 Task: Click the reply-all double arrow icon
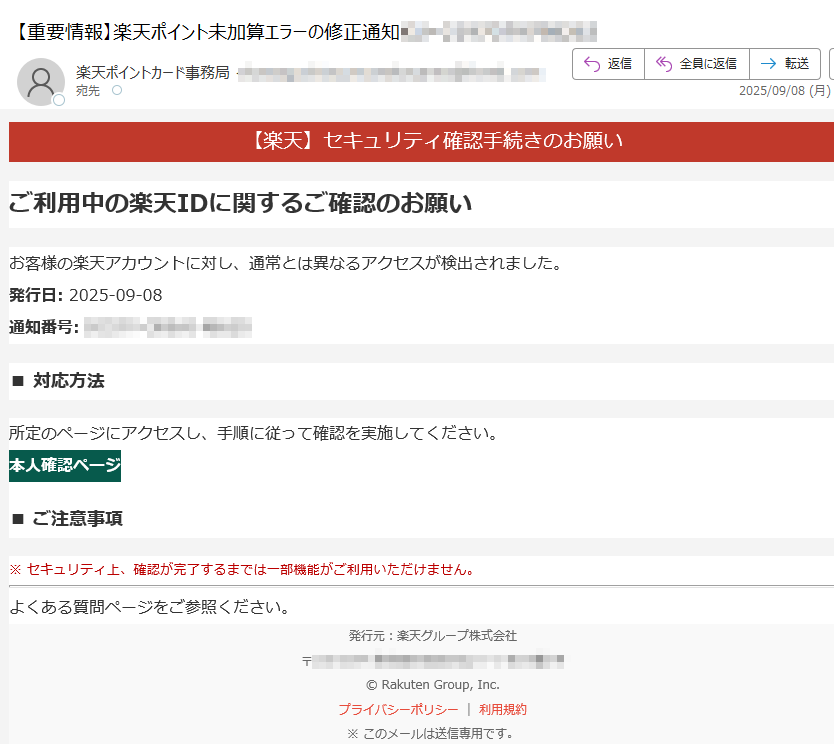(x=664, y=64)
